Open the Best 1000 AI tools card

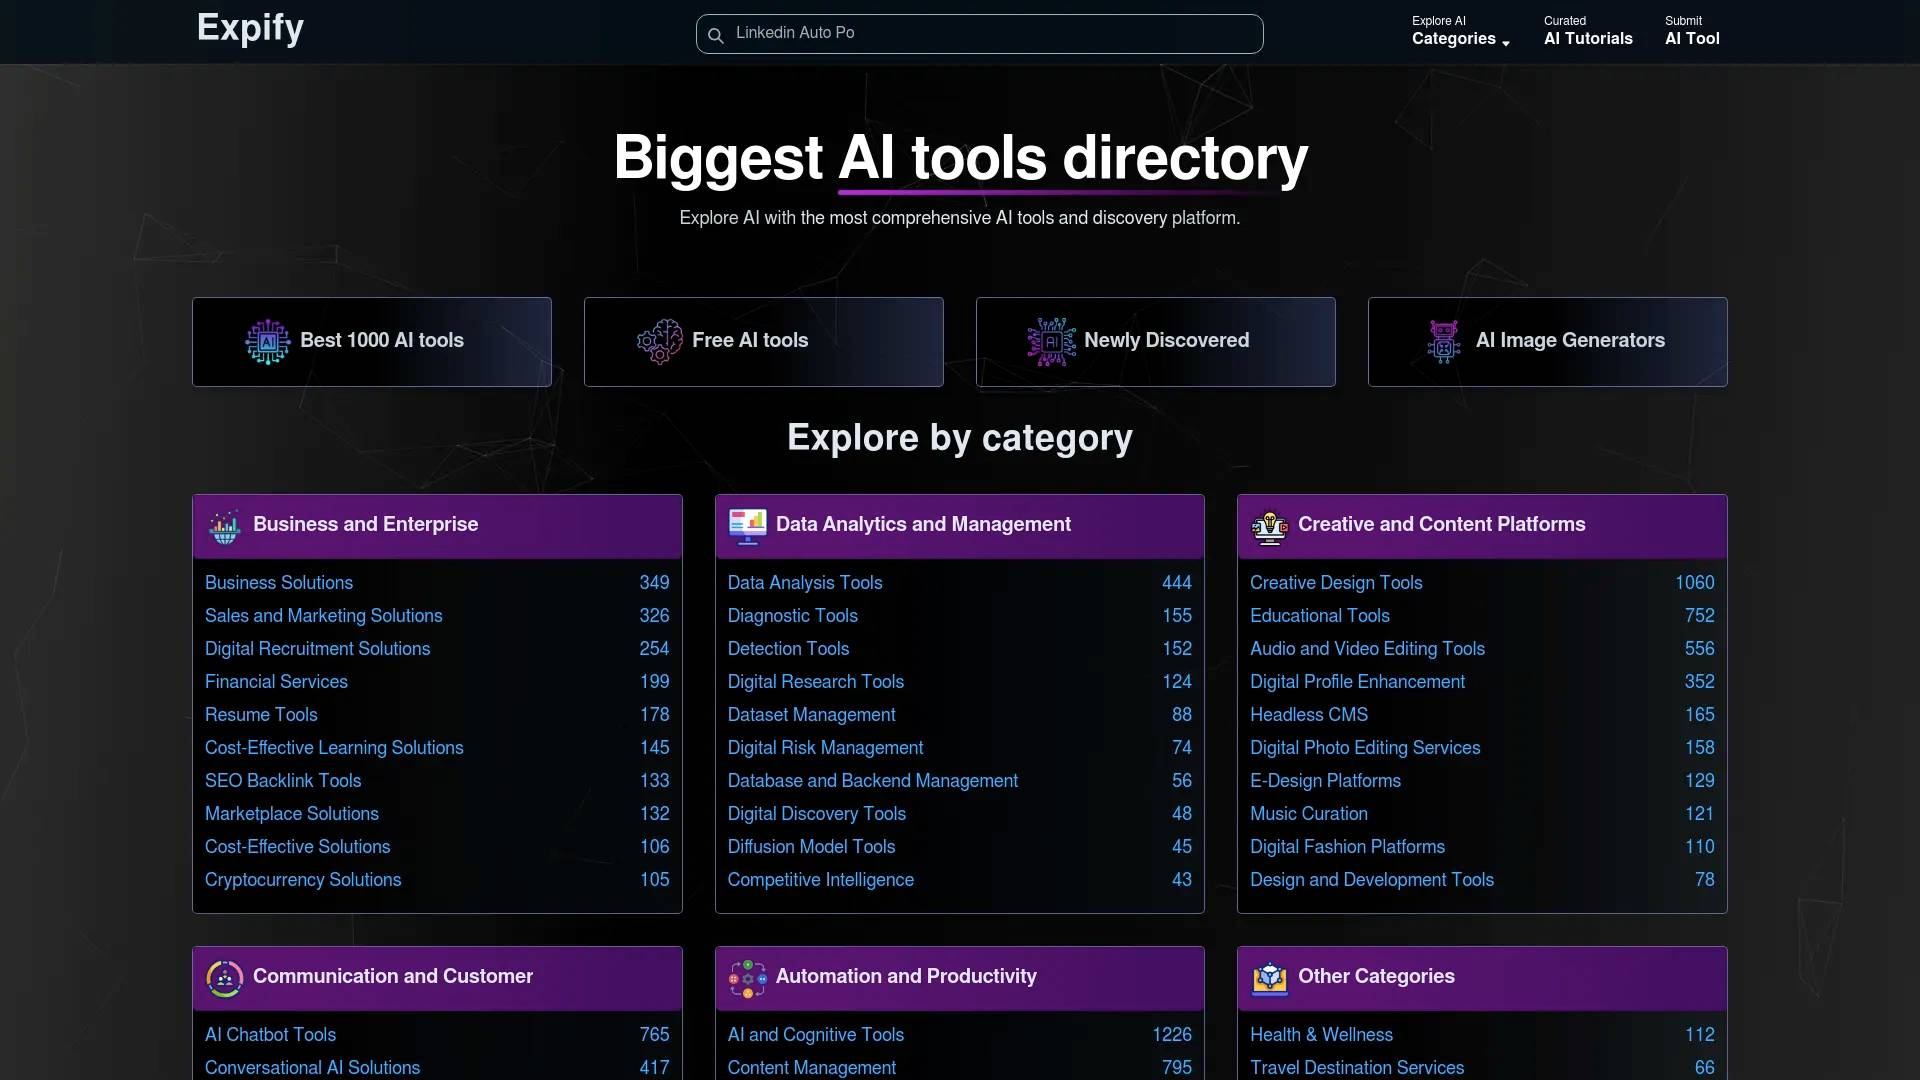[372, 342]
